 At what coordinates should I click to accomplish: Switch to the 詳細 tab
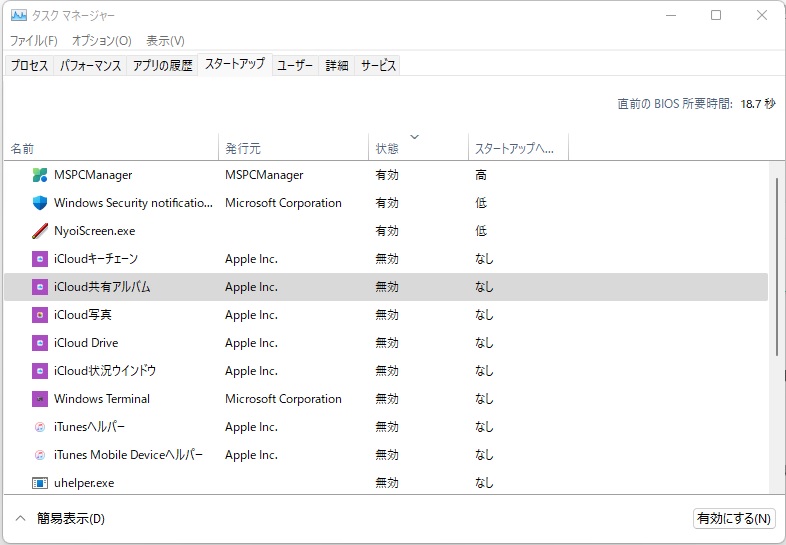(x=336, y=65)
